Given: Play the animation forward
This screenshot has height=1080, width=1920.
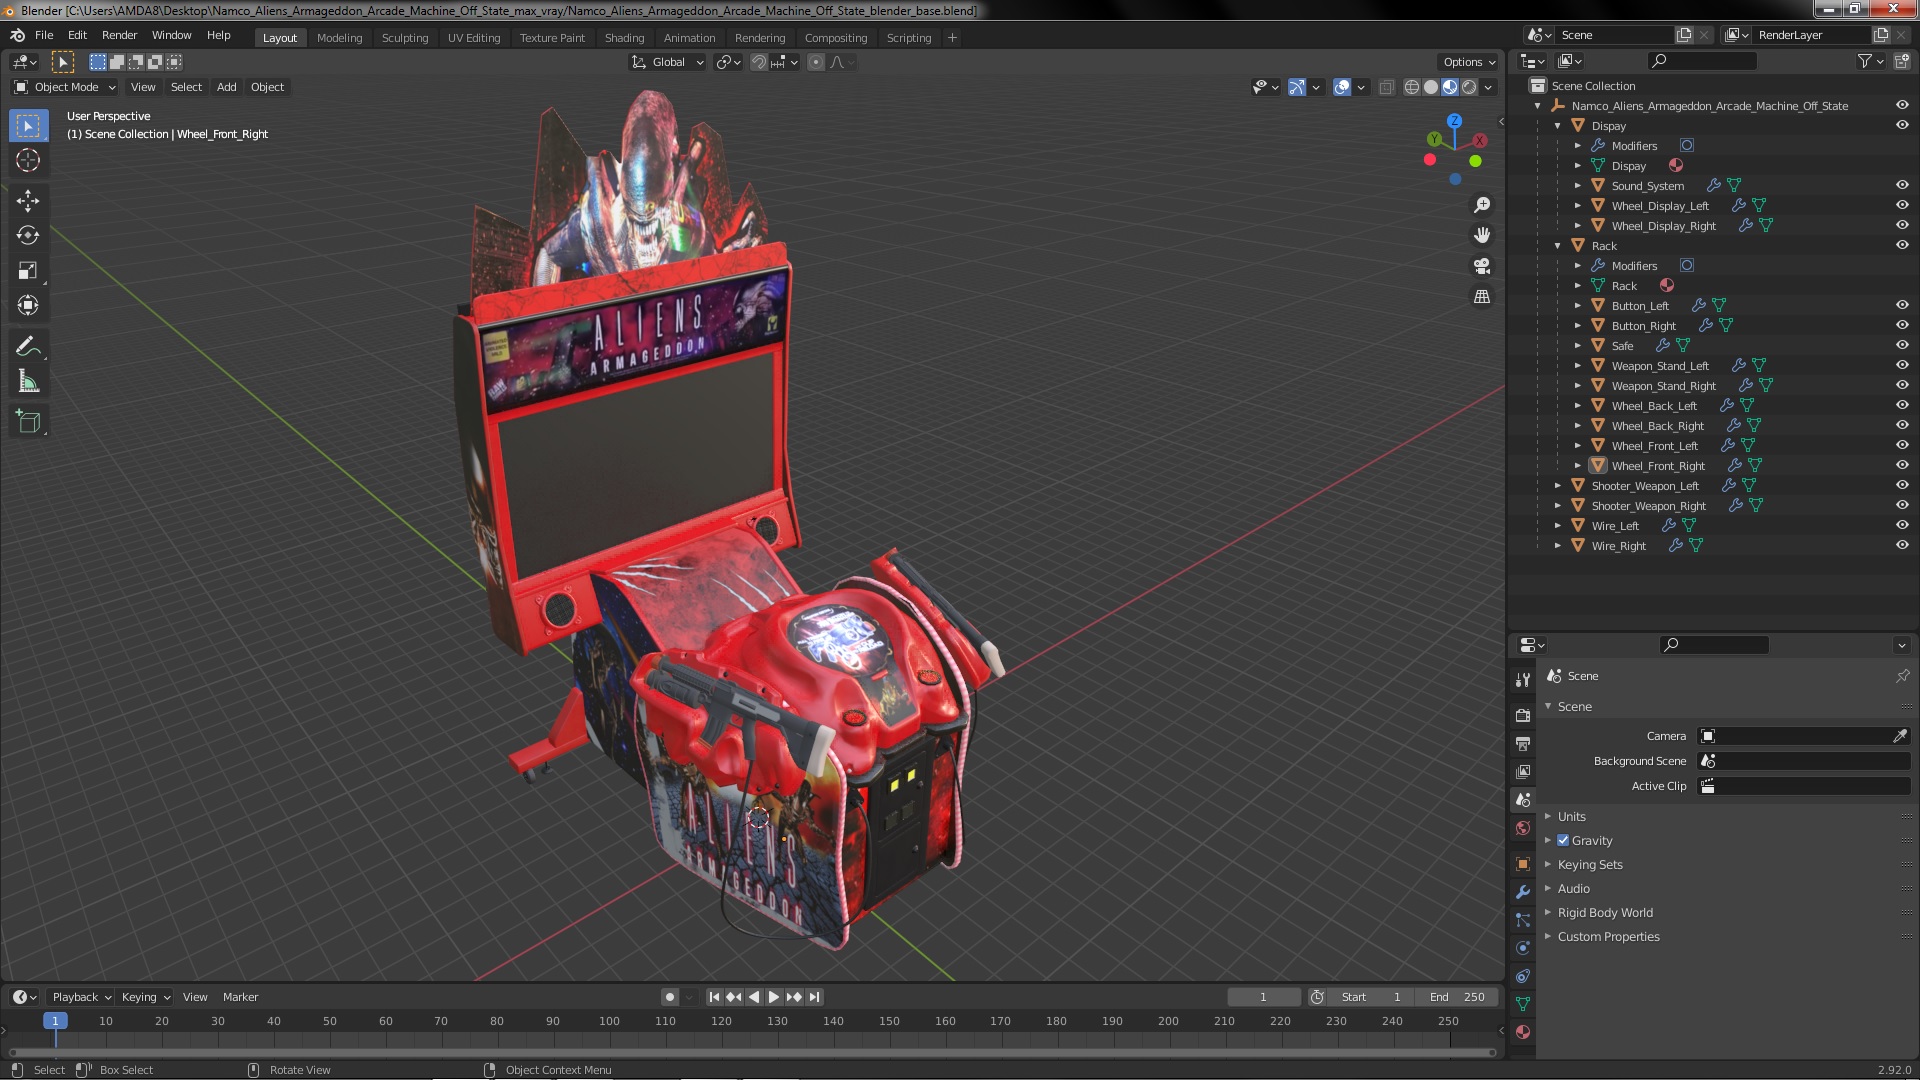Looking at the screenshot, I should (x=774, y=997).
